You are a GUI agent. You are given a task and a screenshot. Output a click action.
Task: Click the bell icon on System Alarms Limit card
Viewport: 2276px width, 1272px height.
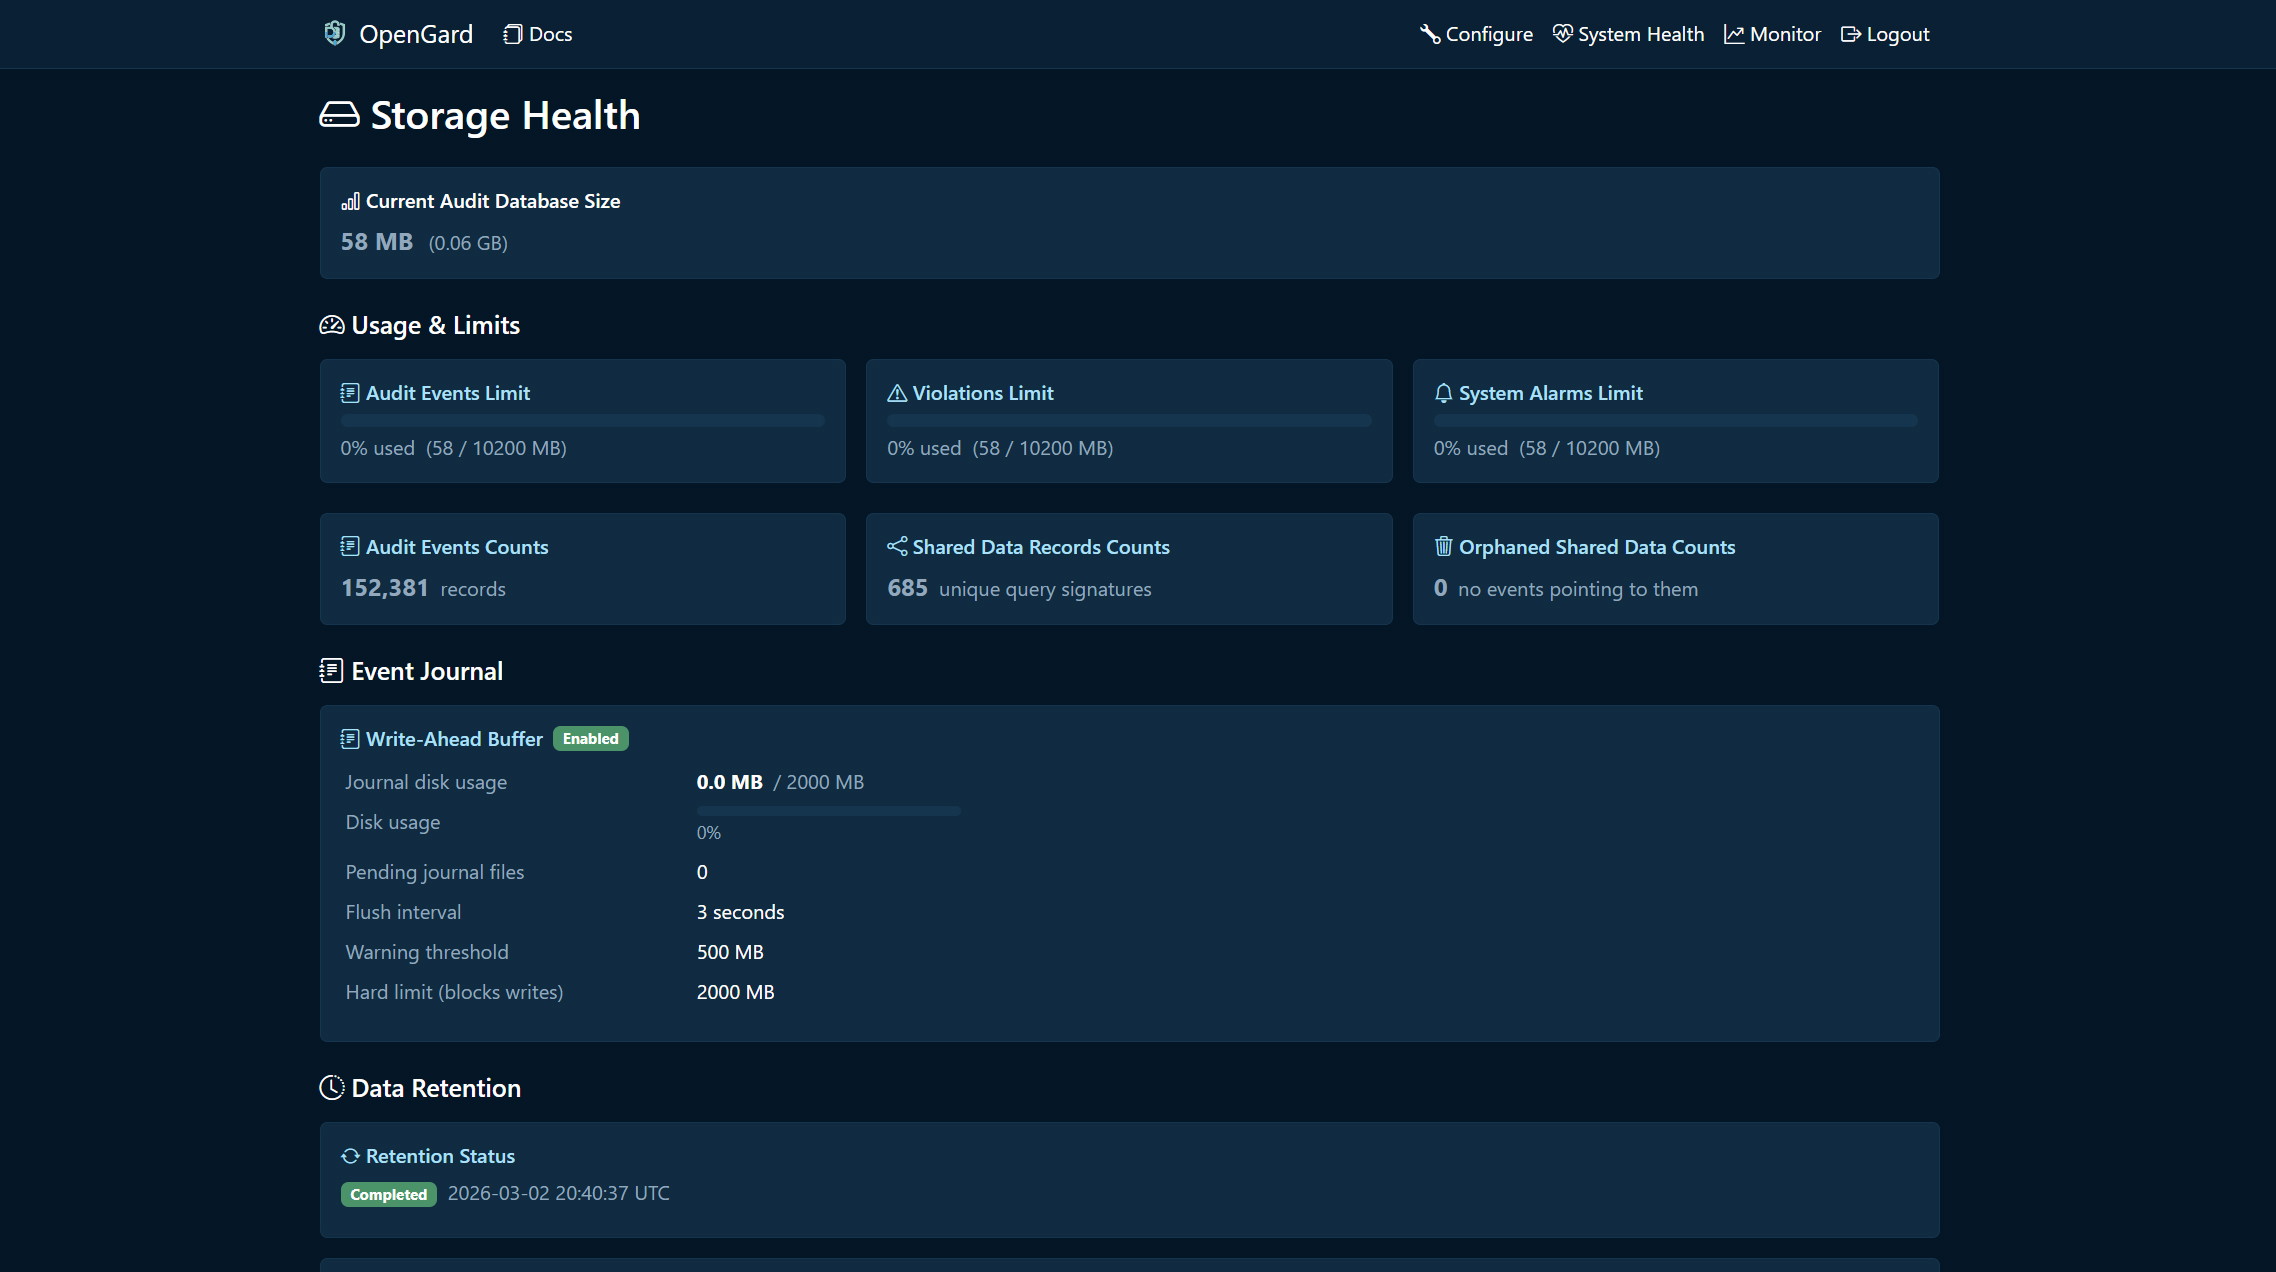pyautogui.click(x=1443, y=392)
